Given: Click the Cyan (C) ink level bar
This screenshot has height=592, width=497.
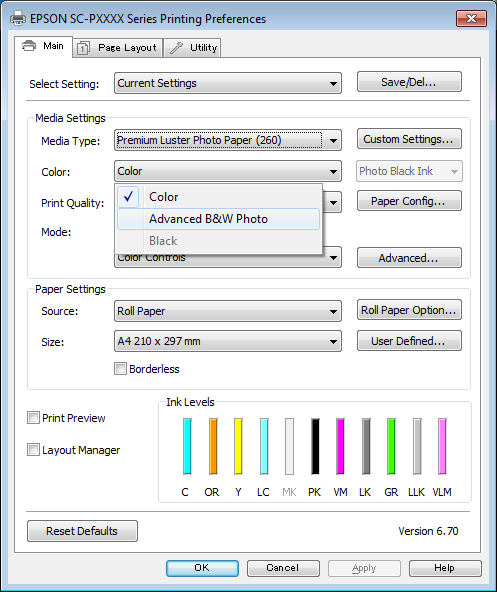Looking at the screenshot, I should 187,446.
